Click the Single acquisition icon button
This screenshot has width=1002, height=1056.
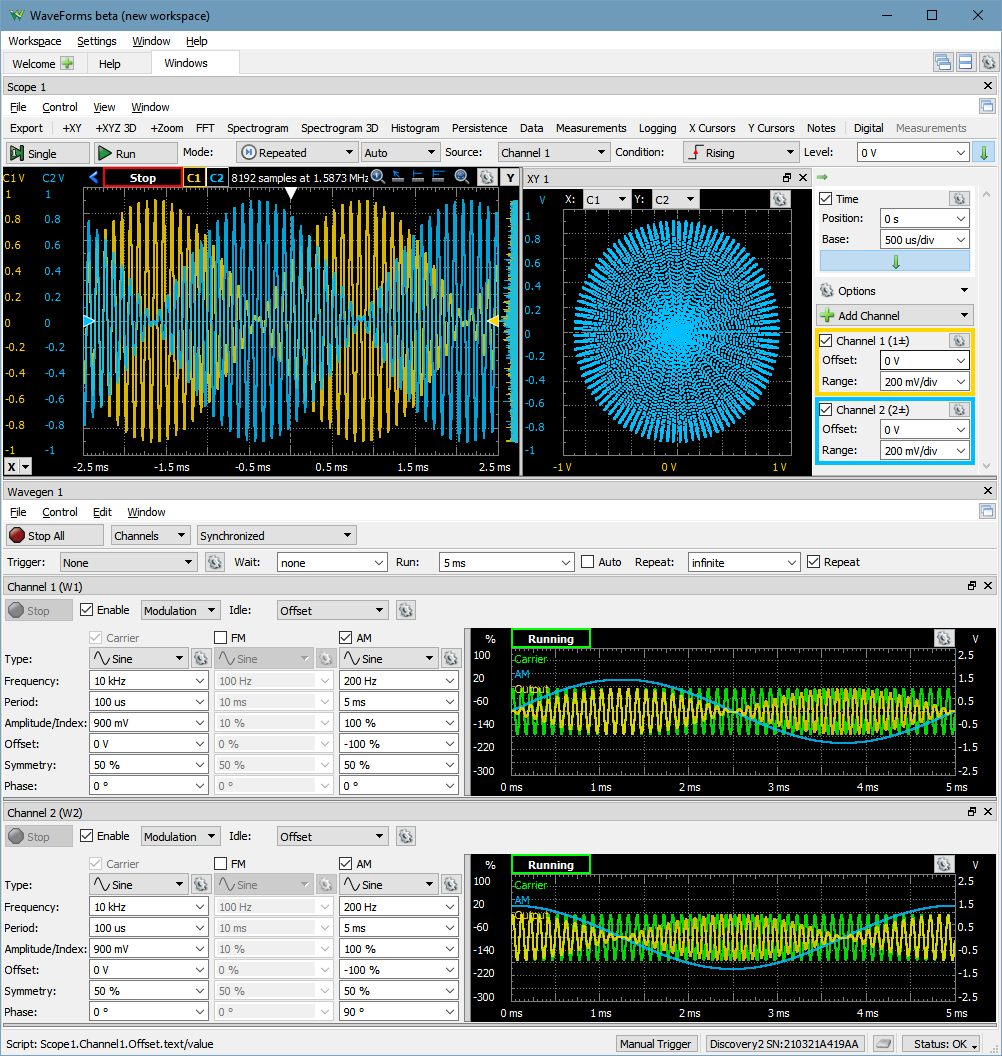[17, 153]
